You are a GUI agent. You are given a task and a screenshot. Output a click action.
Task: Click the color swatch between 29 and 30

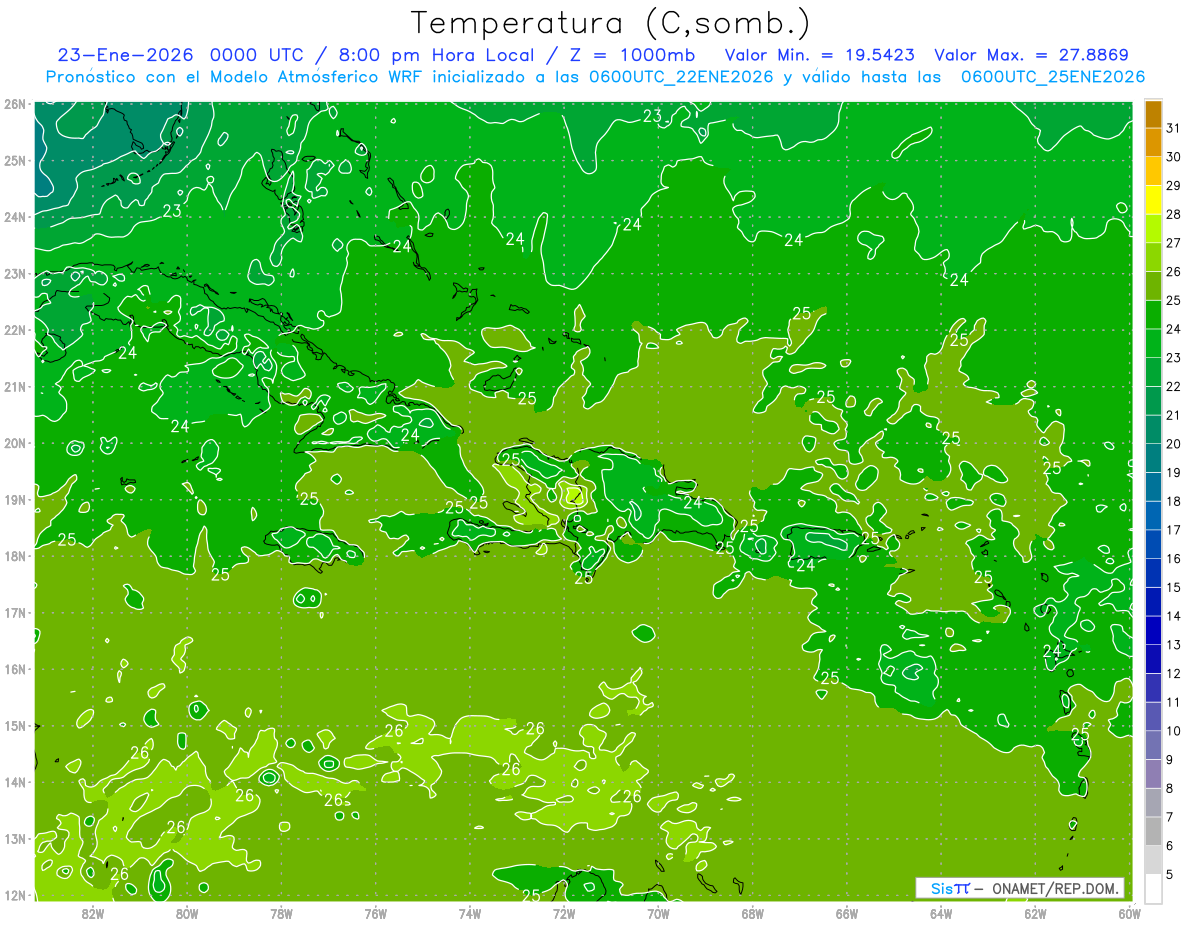point(1153,171)
